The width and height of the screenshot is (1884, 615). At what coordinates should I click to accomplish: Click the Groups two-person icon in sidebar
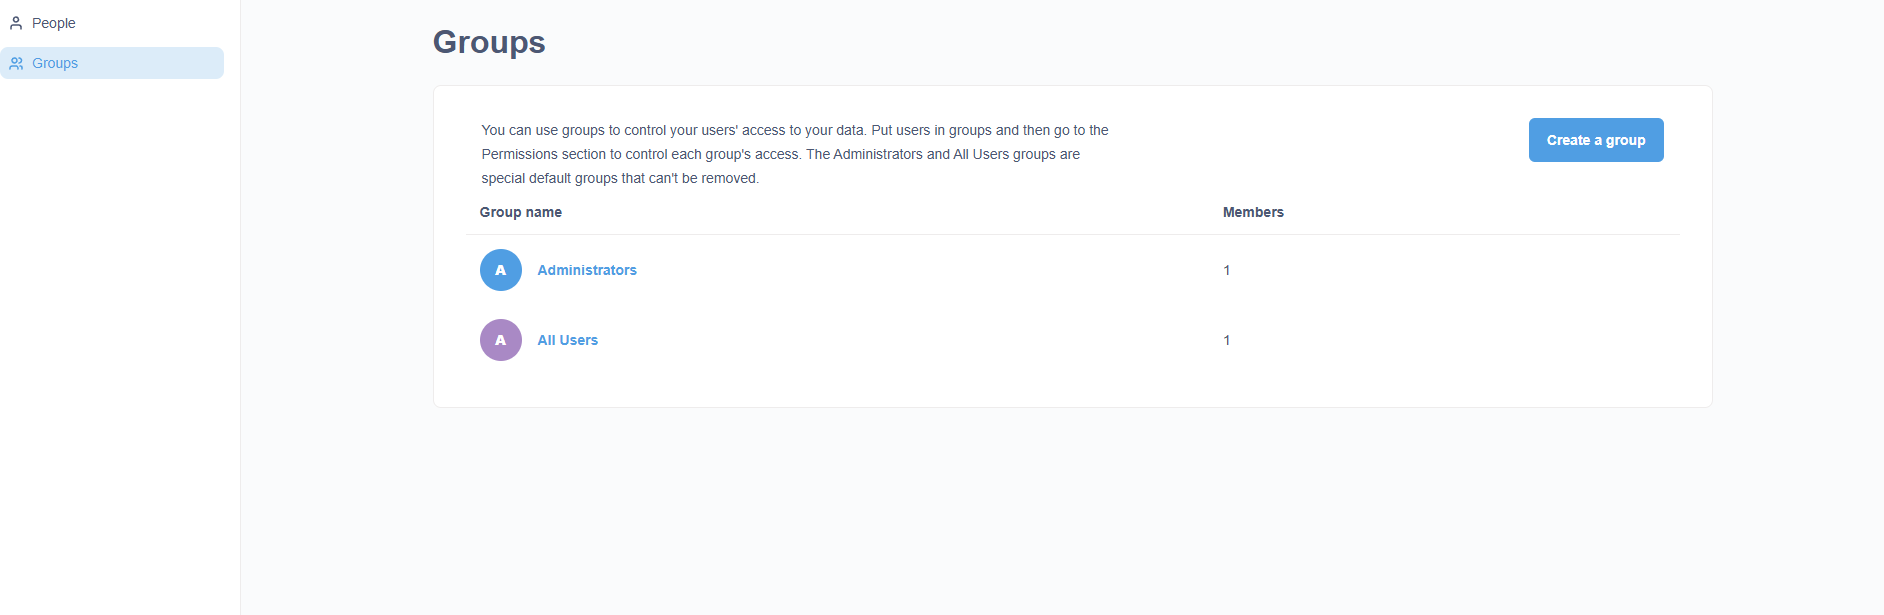pyautogui.click(x=16, y=63)
